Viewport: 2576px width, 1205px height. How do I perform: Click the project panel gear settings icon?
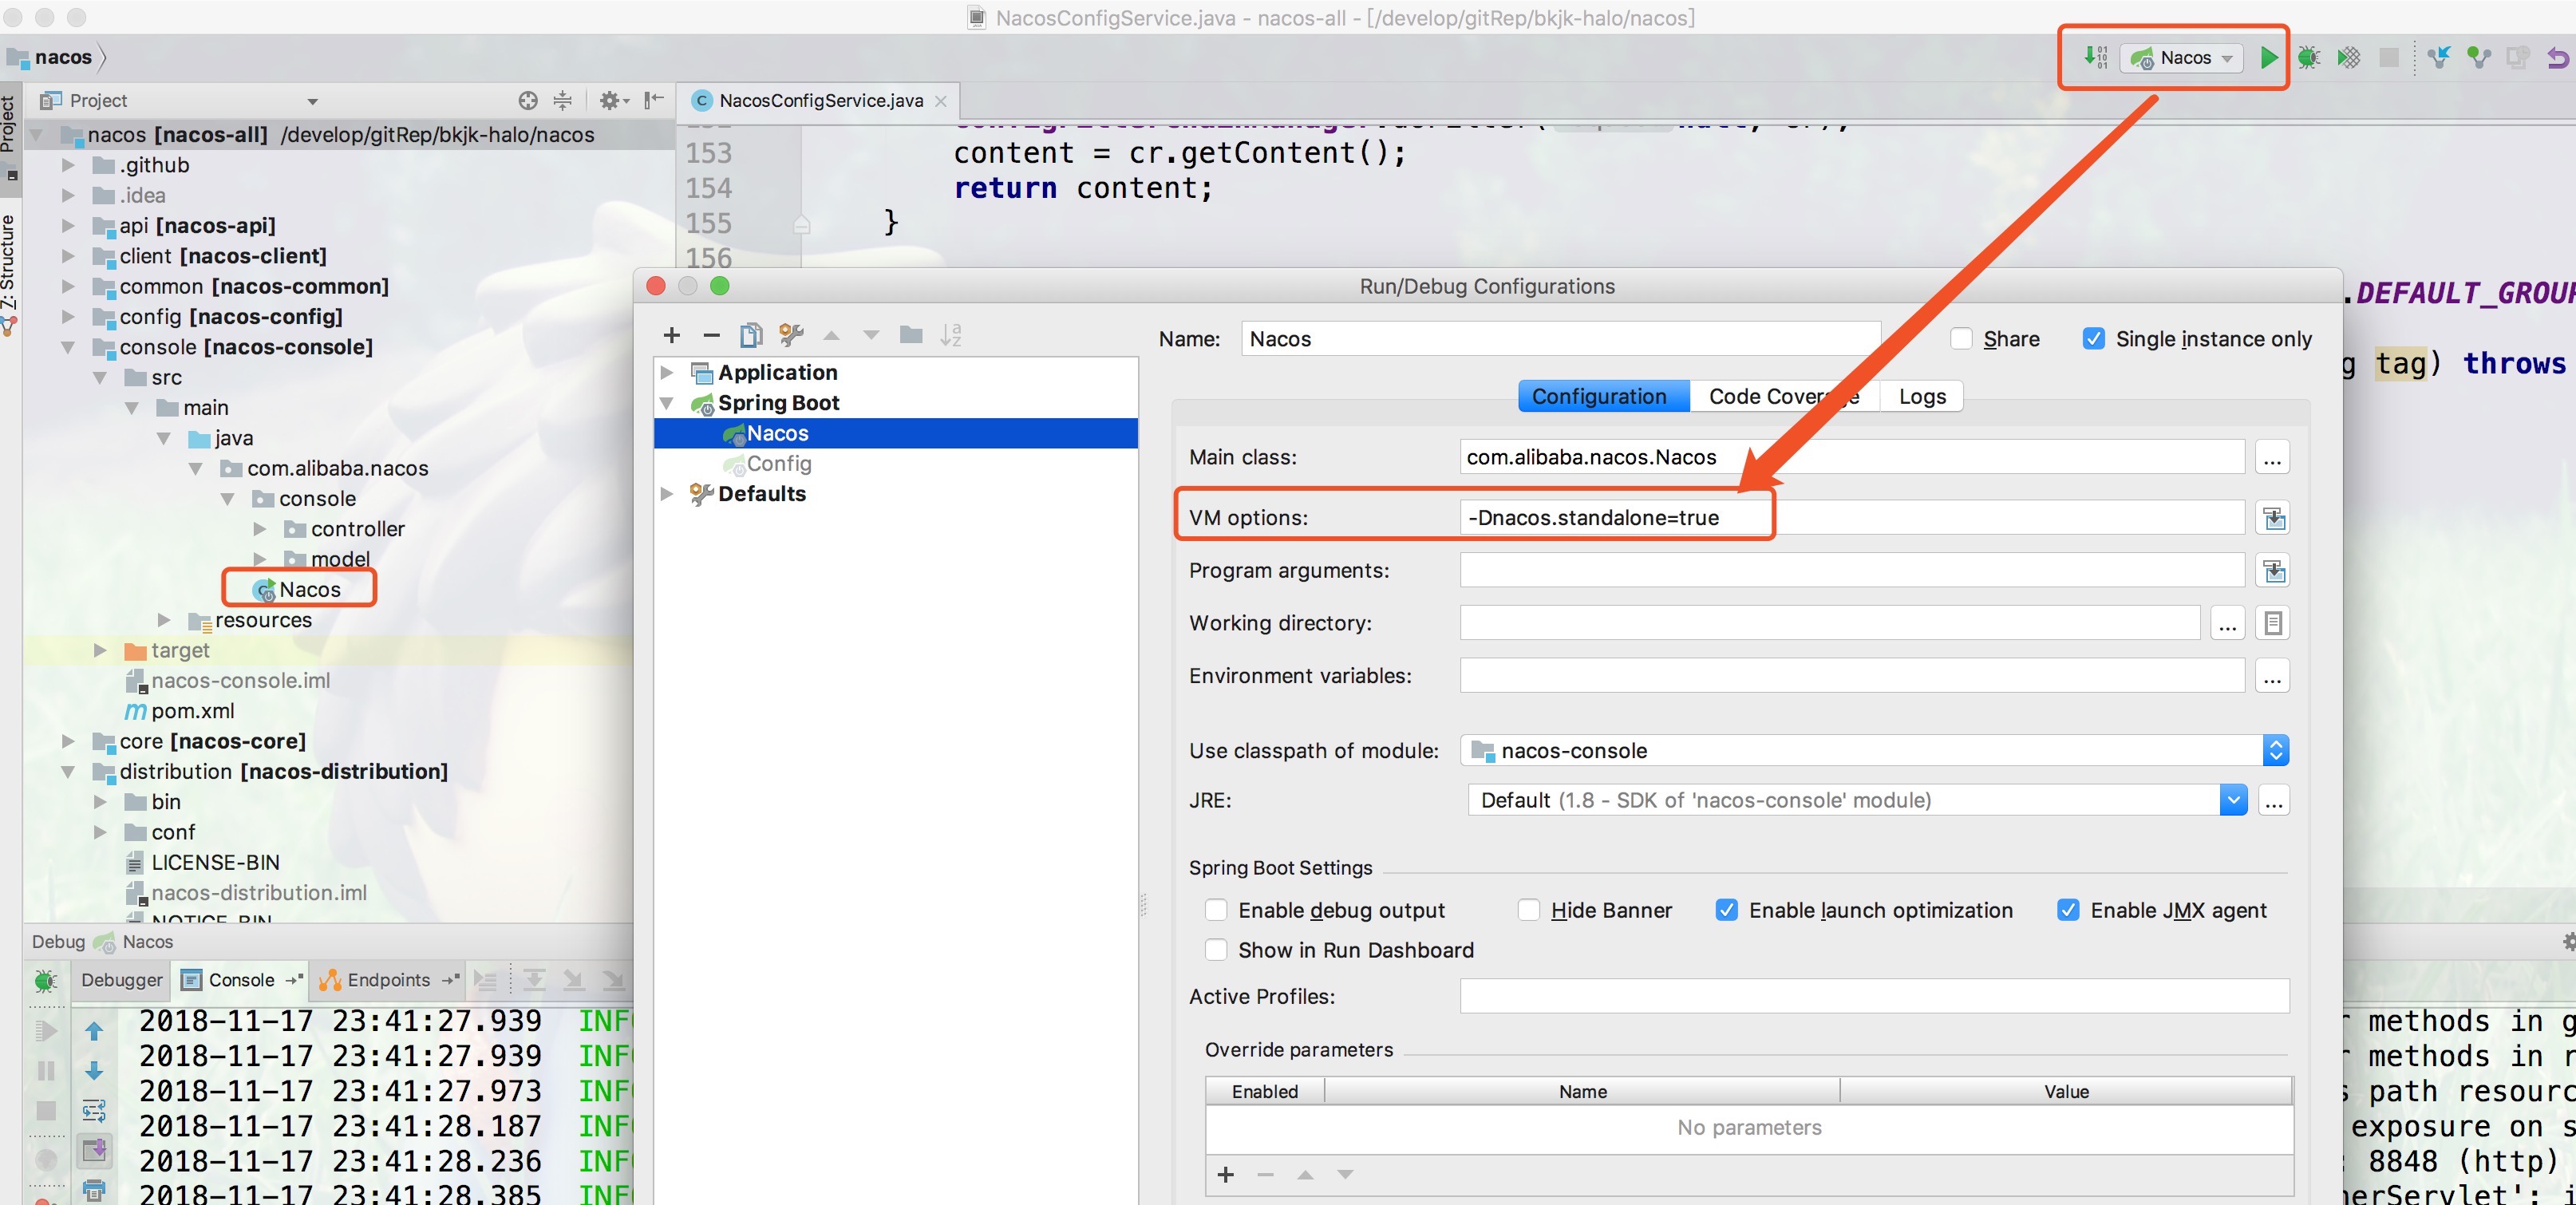point(609,100)
